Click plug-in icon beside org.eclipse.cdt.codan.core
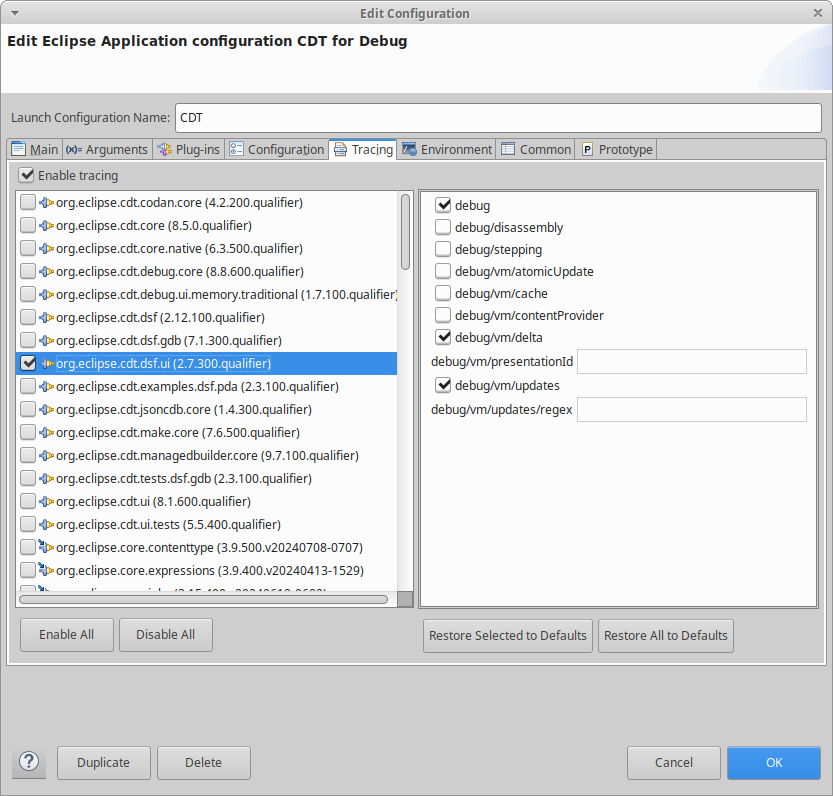 coord(46,202)
